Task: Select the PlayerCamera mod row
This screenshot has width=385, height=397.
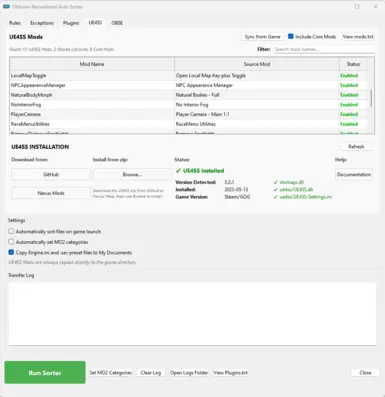Action: (x=189, y=114)
